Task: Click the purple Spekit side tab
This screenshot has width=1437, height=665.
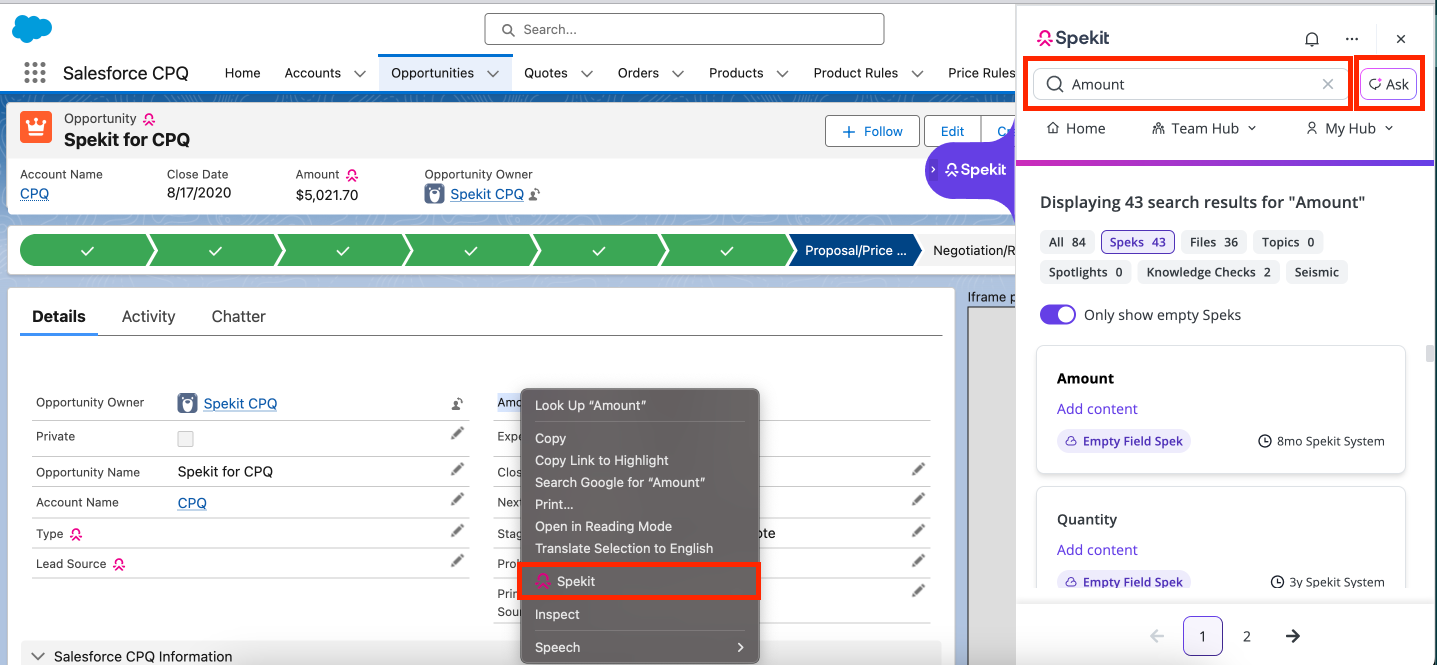Action: pos(968,170)
